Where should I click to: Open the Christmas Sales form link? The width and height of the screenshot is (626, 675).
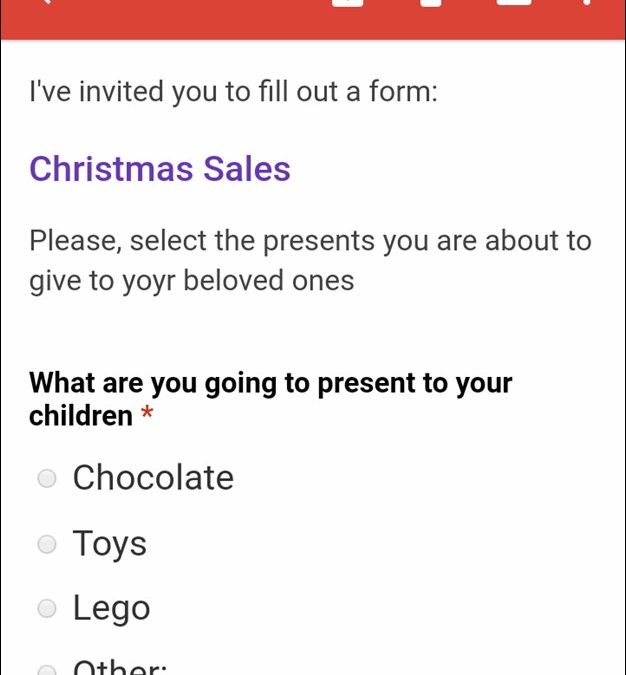click(160, 168)
